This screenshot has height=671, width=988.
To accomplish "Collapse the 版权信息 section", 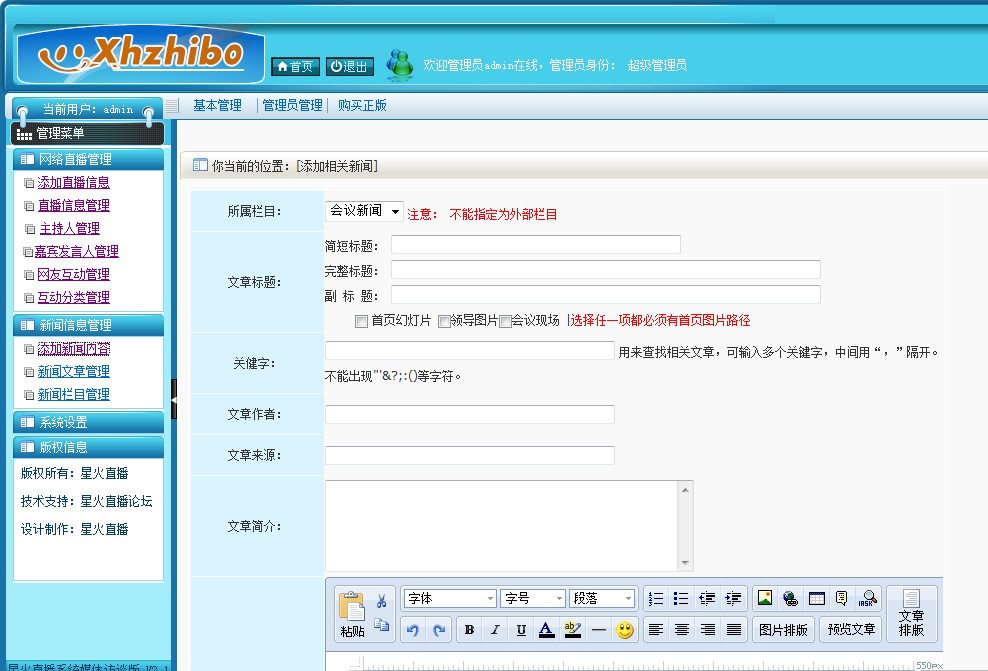I will [88, 447].
